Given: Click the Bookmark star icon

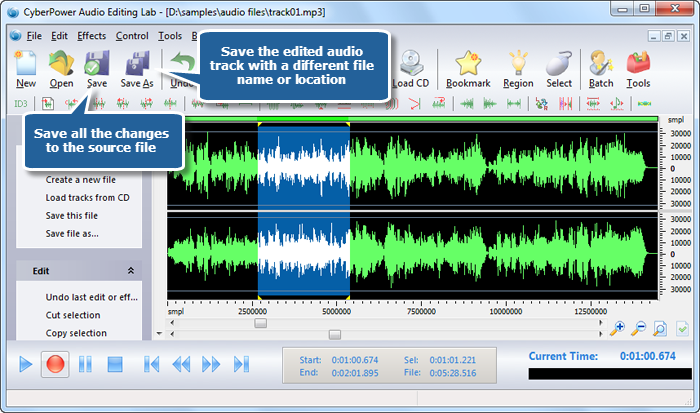Looking at the screenshot, I should [x=468, y=63].
